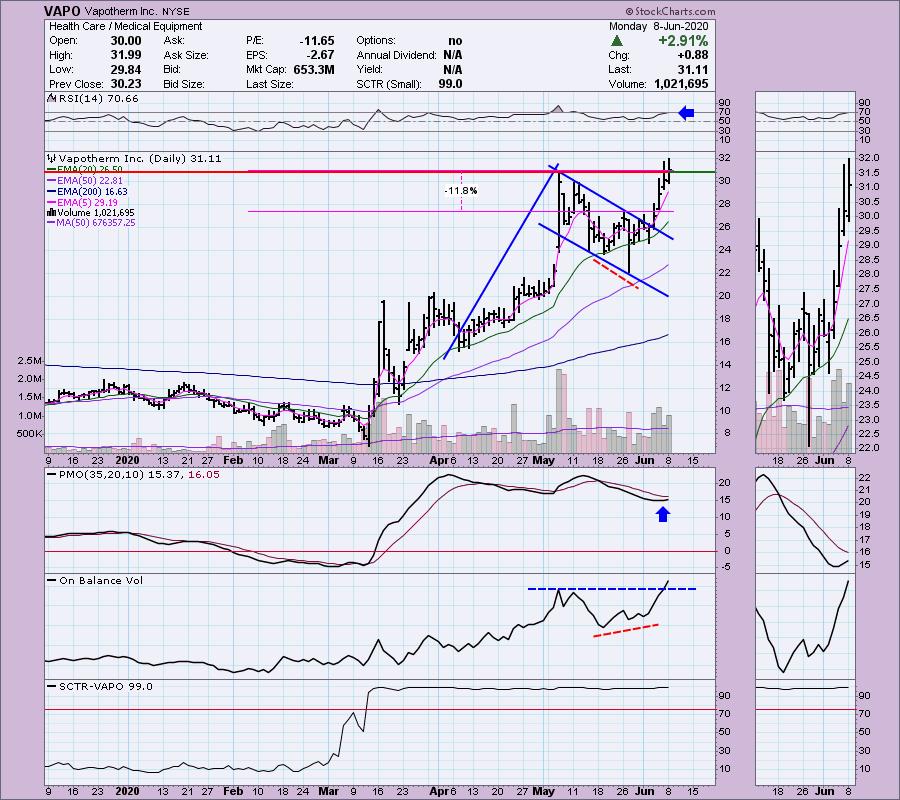The height and width of the screenshot is (800, 900).
Task: Click the navy EMA(200) legend swatch
Action: pyautogui.click(x=51, y=192)
